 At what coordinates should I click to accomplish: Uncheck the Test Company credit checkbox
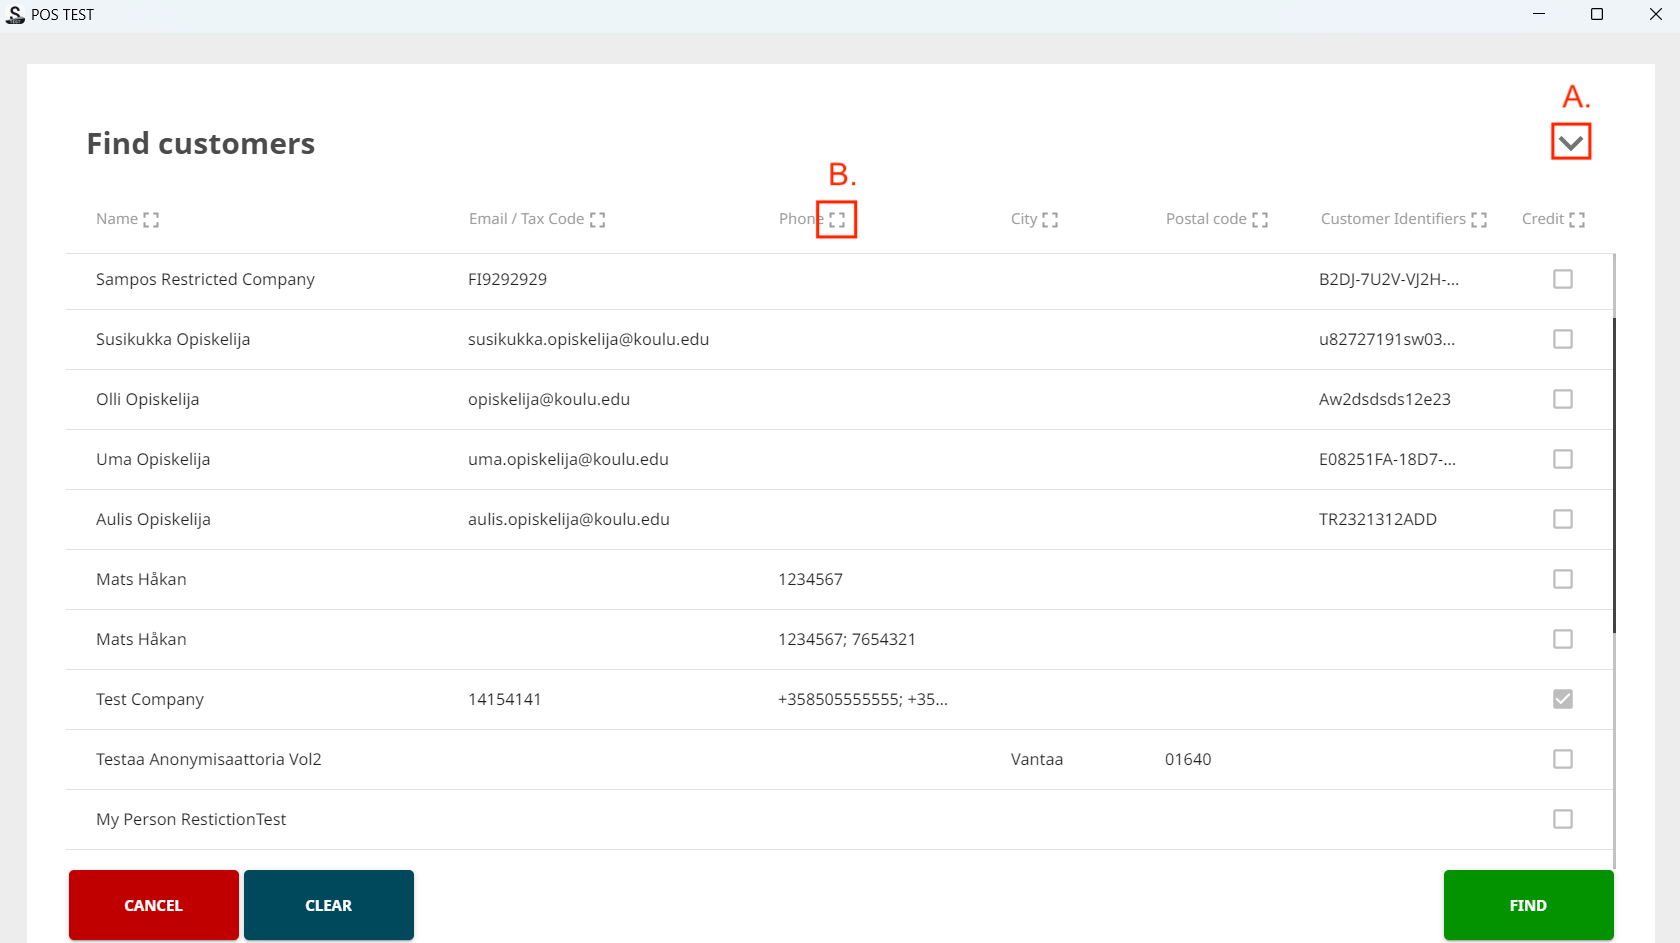pos(1563,699)
